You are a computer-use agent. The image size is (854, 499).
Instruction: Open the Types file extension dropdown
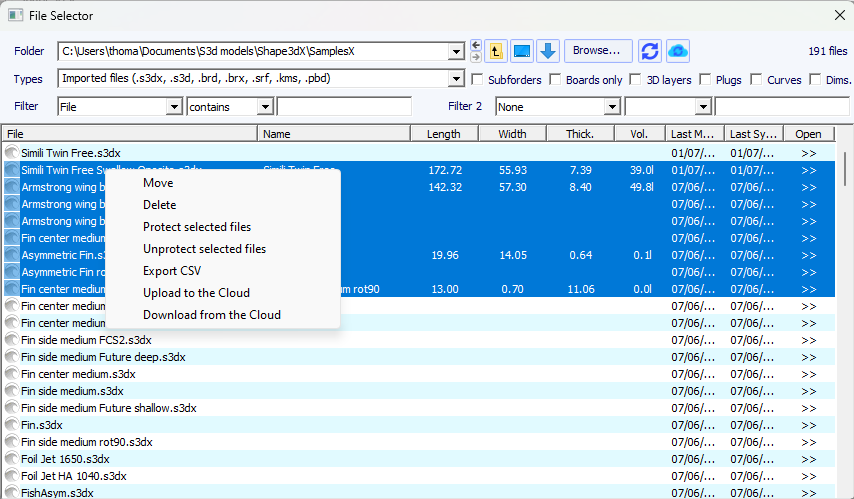click(457, 79)
